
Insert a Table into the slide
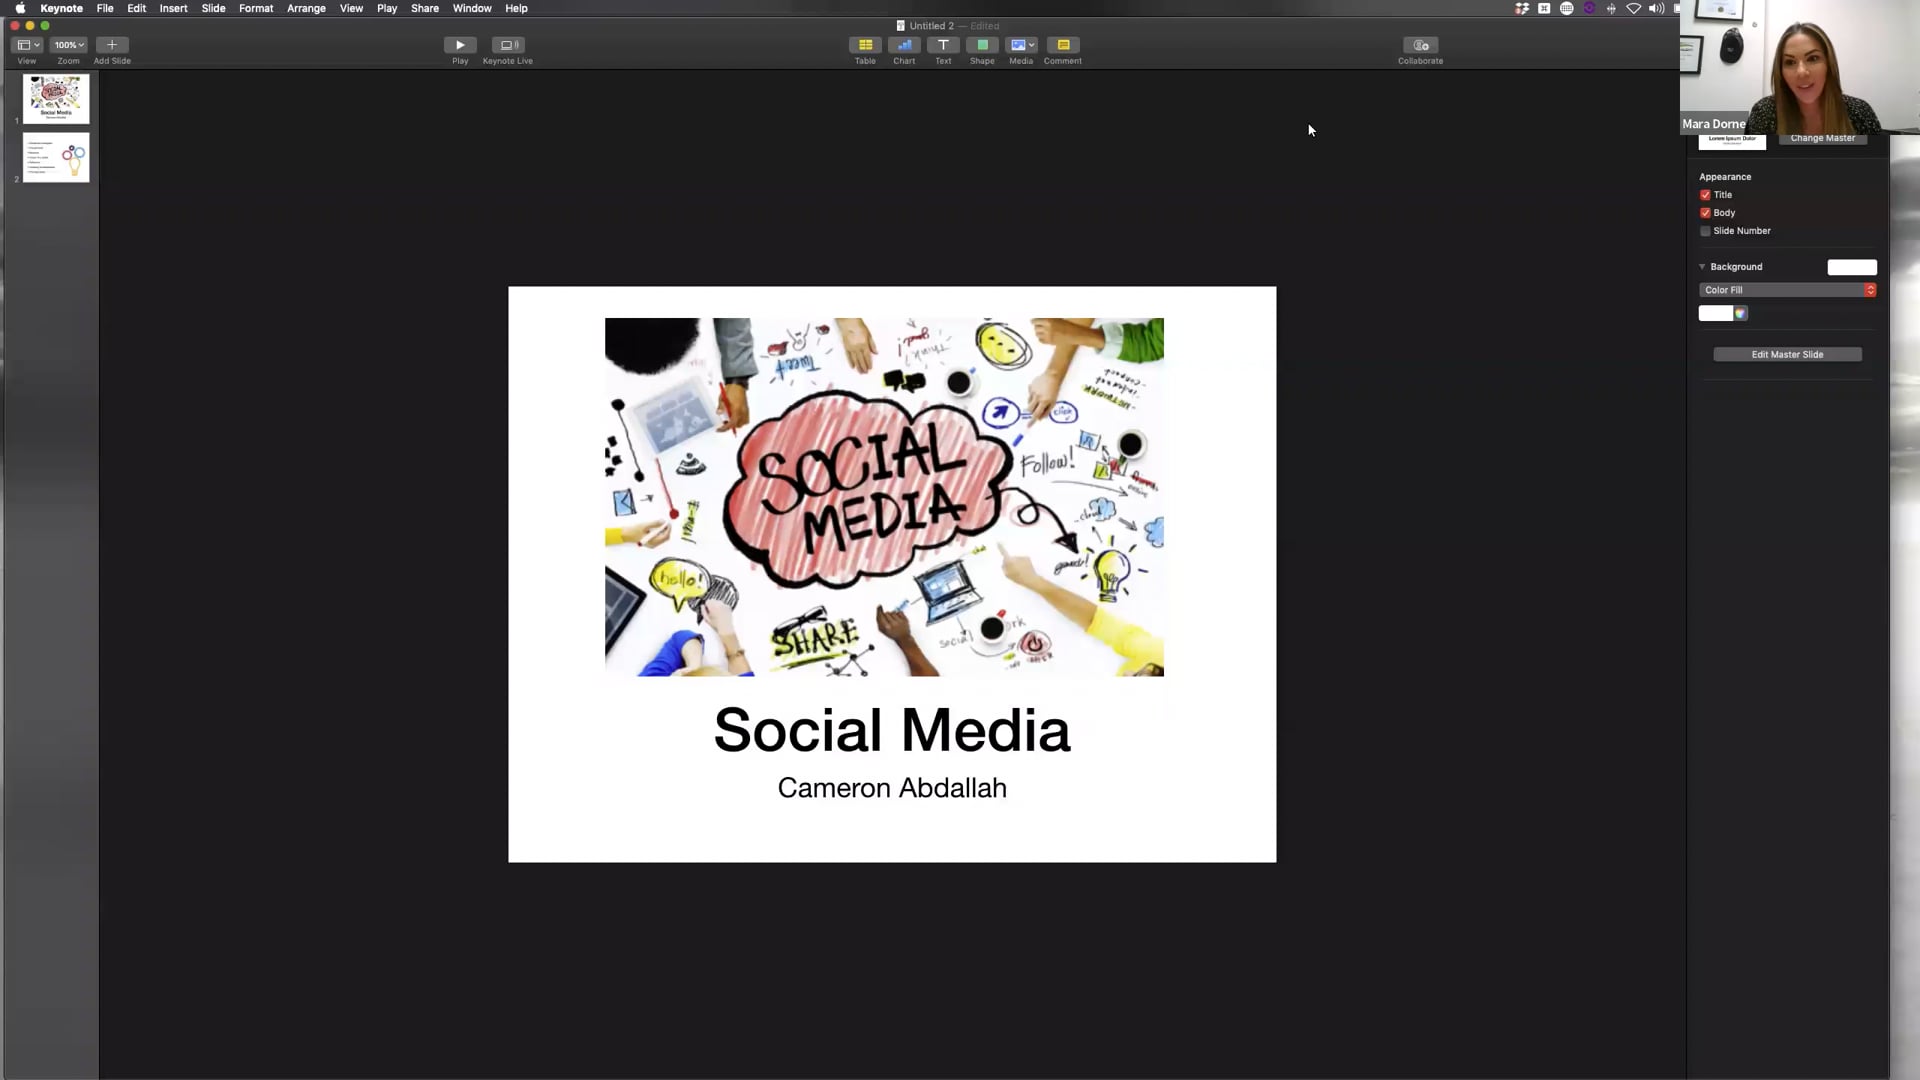pos(864,45)
